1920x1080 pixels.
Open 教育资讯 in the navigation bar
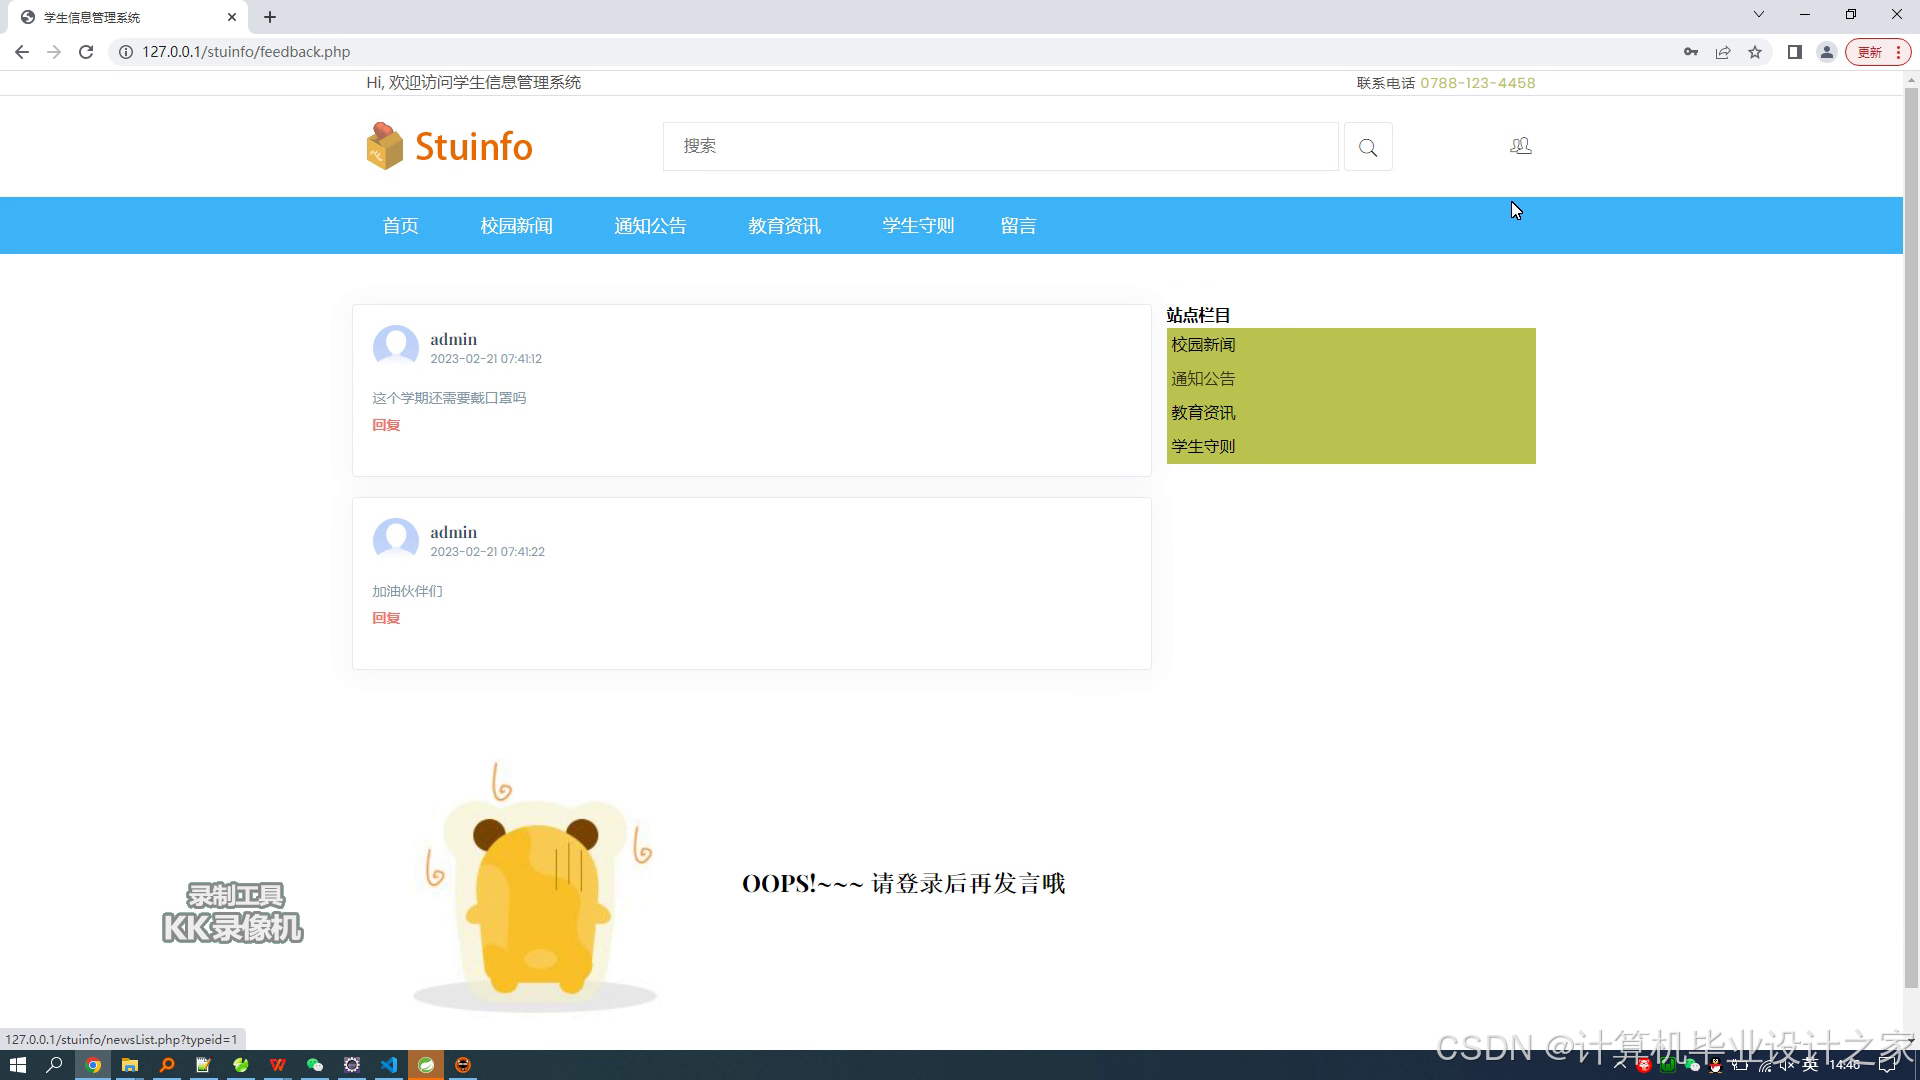click(784, 226)
